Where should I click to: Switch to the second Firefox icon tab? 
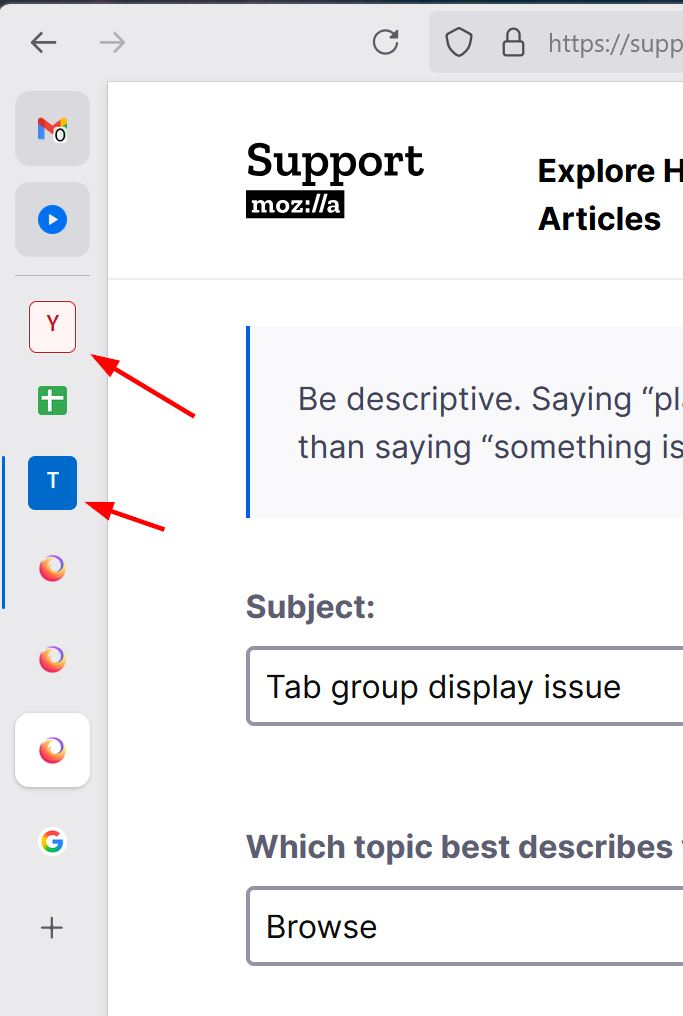pyautogui.click(x=52, y=659)
